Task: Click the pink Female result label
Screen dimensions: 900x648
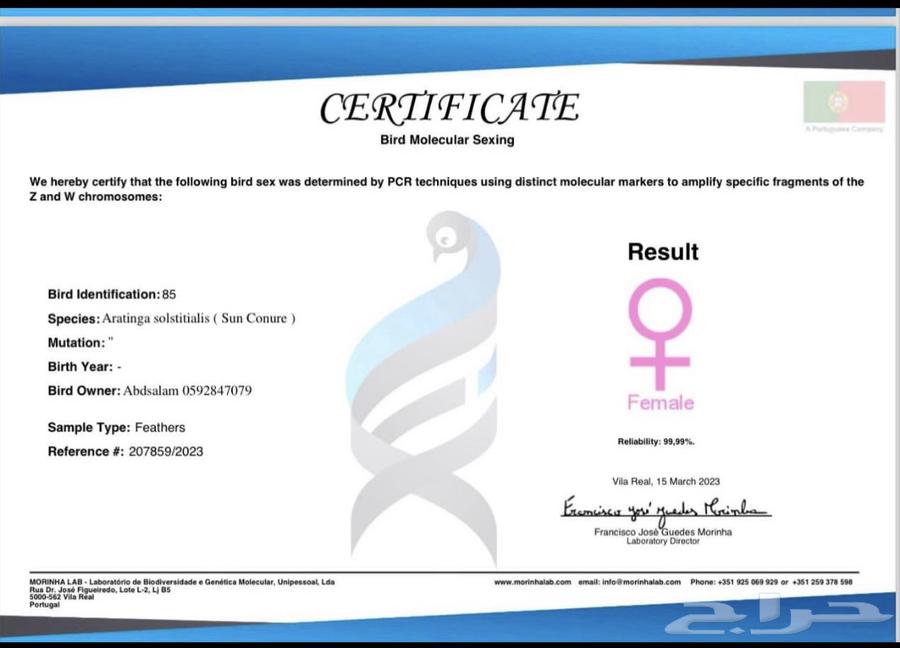Action: coord(660,403)
